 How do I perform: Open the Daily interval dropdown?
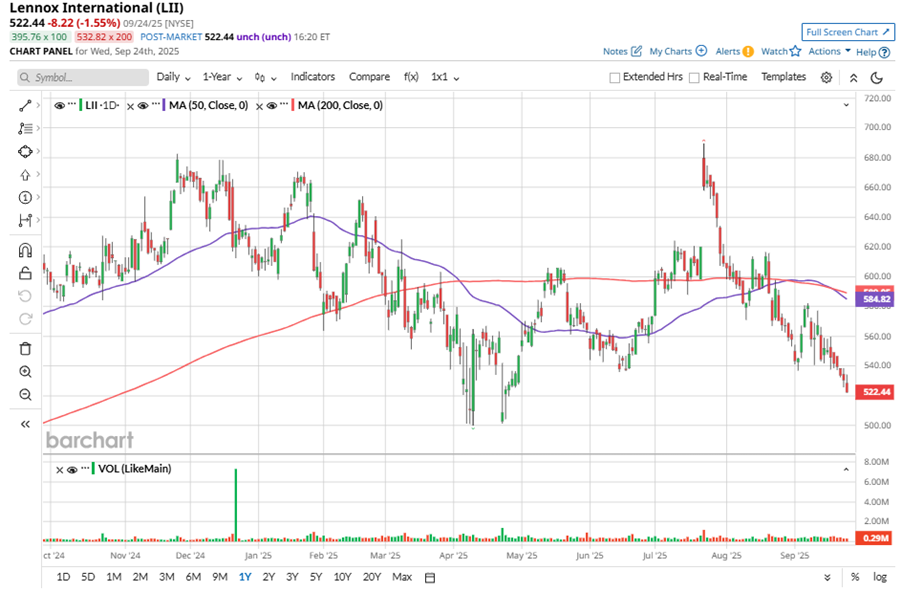(173, 77)
